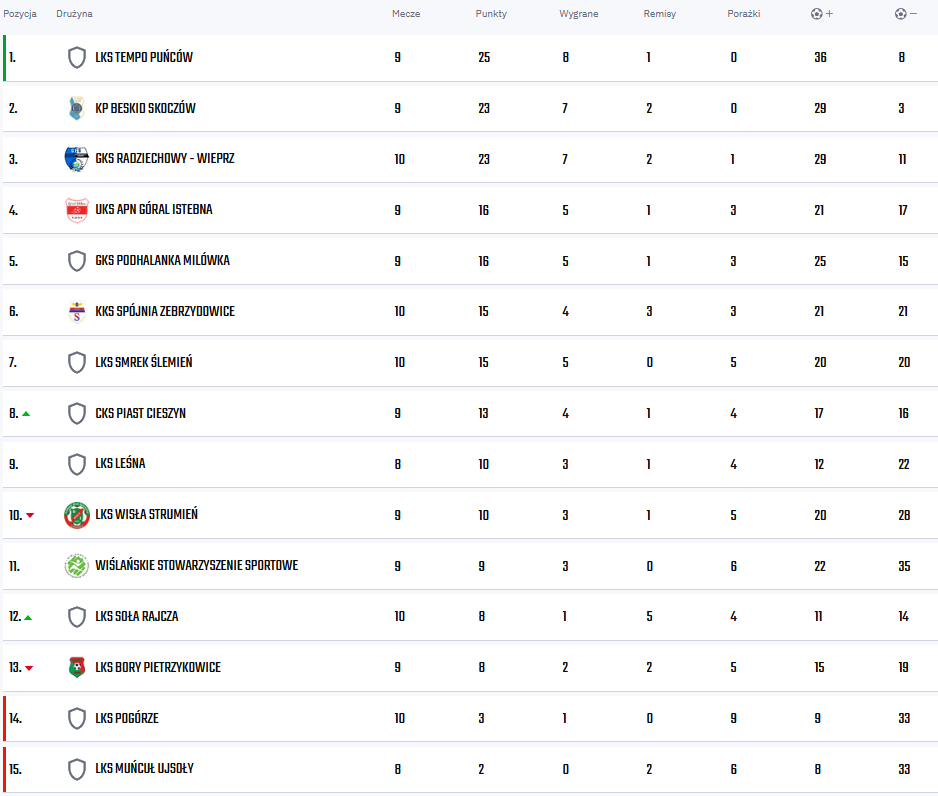Viewport: 938px width, 796px height.
Task: Sort by the Punkty column header
Action: (491, 14)
